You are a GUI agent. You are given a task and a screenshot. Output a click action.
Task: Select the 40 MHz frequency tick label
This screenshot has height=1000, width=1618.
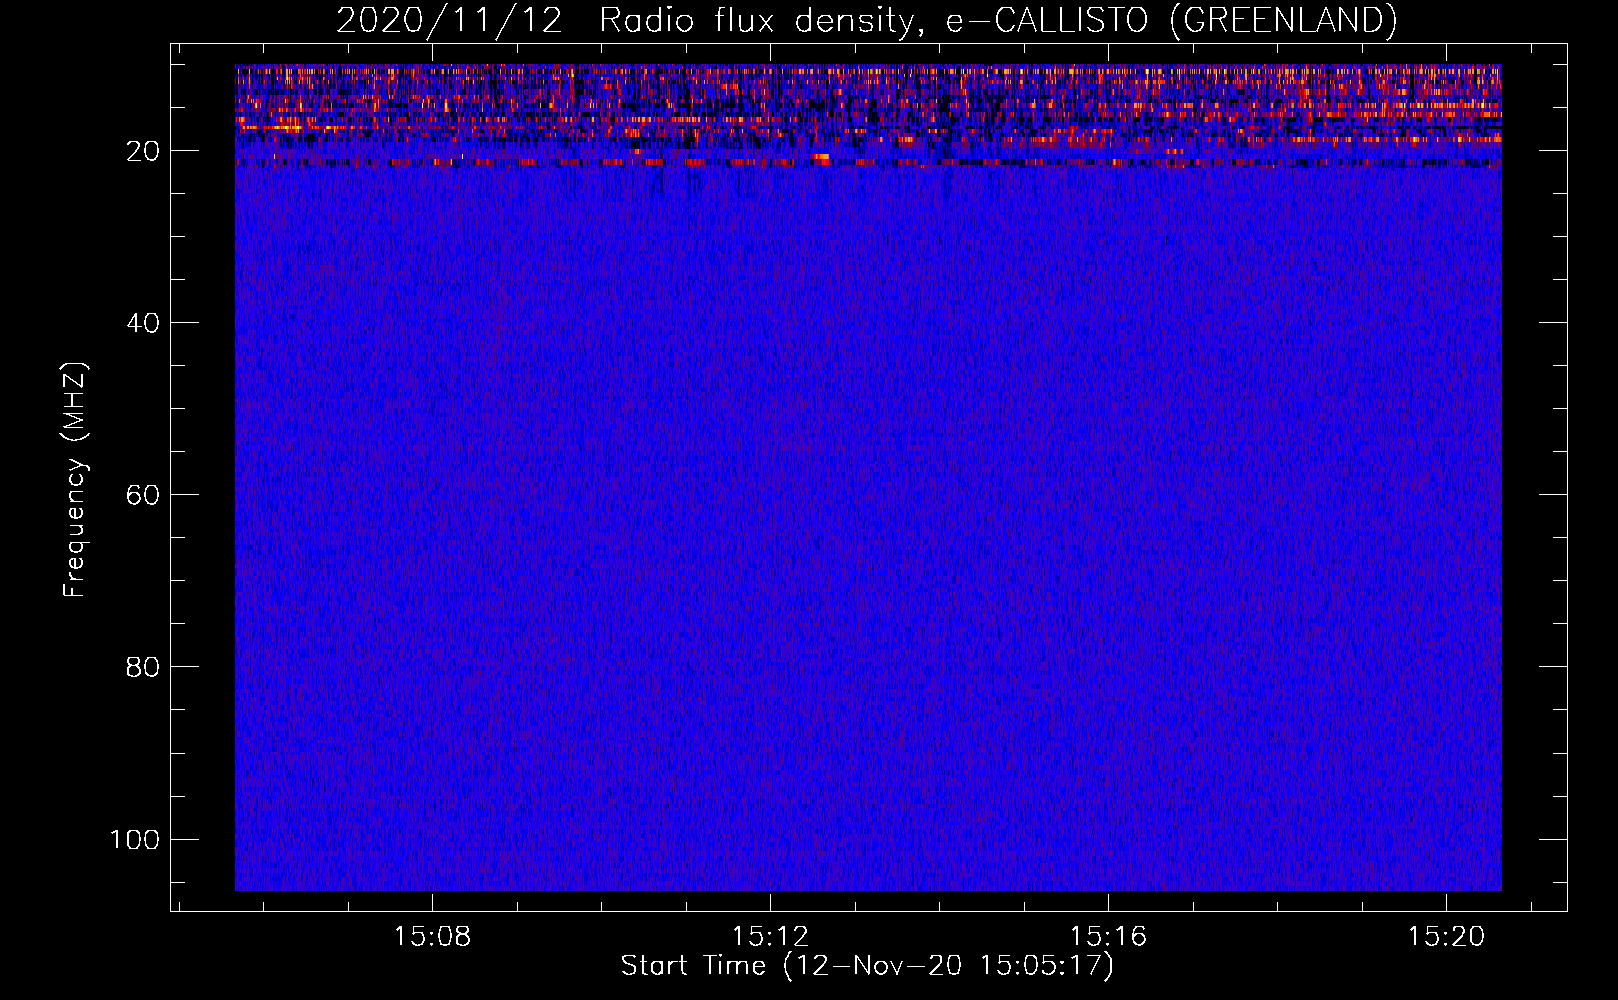point(143,323)
